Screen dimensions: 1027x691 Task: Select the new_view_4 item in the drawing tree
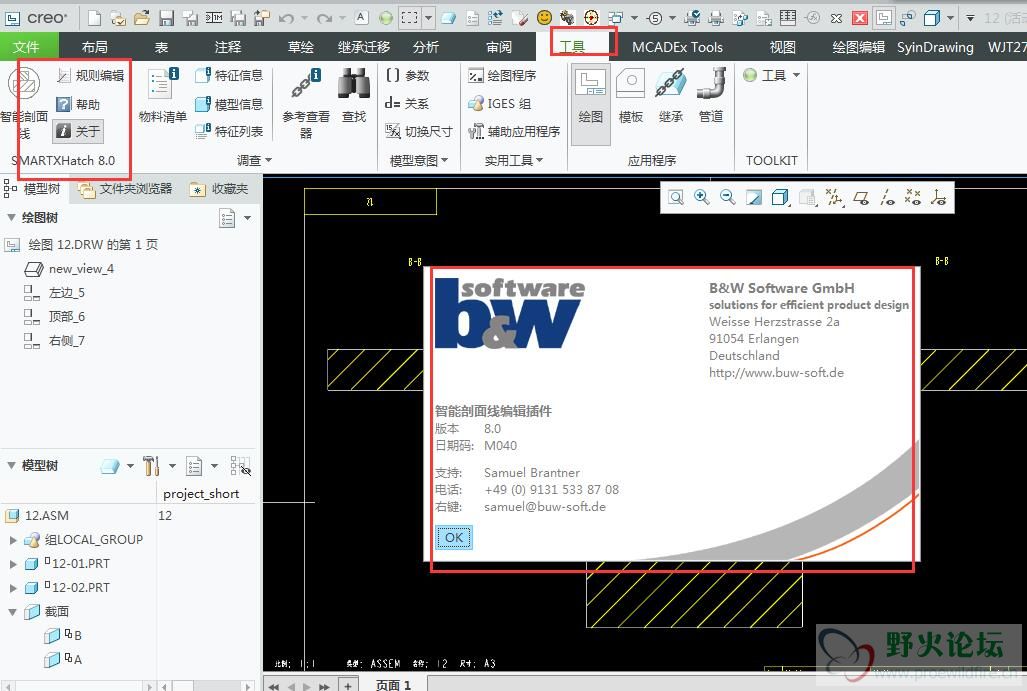tap(69, 269)
